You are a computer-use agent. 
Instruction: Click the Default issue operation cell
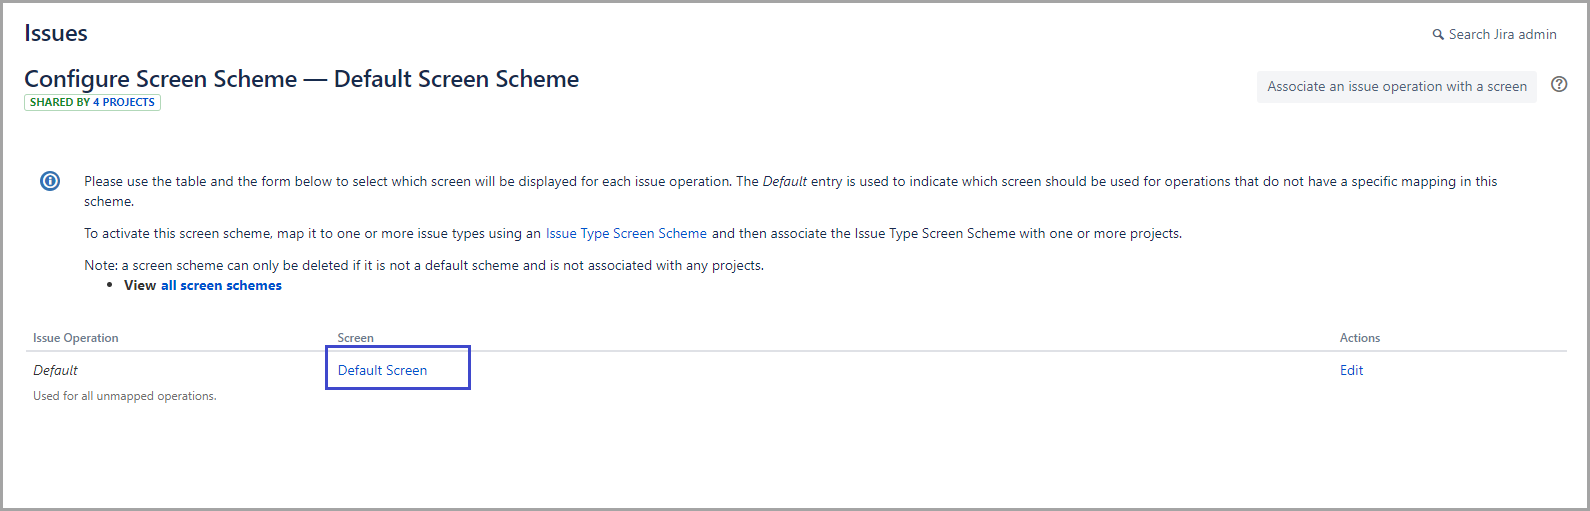pyautogui.click(x=55, y=370)
